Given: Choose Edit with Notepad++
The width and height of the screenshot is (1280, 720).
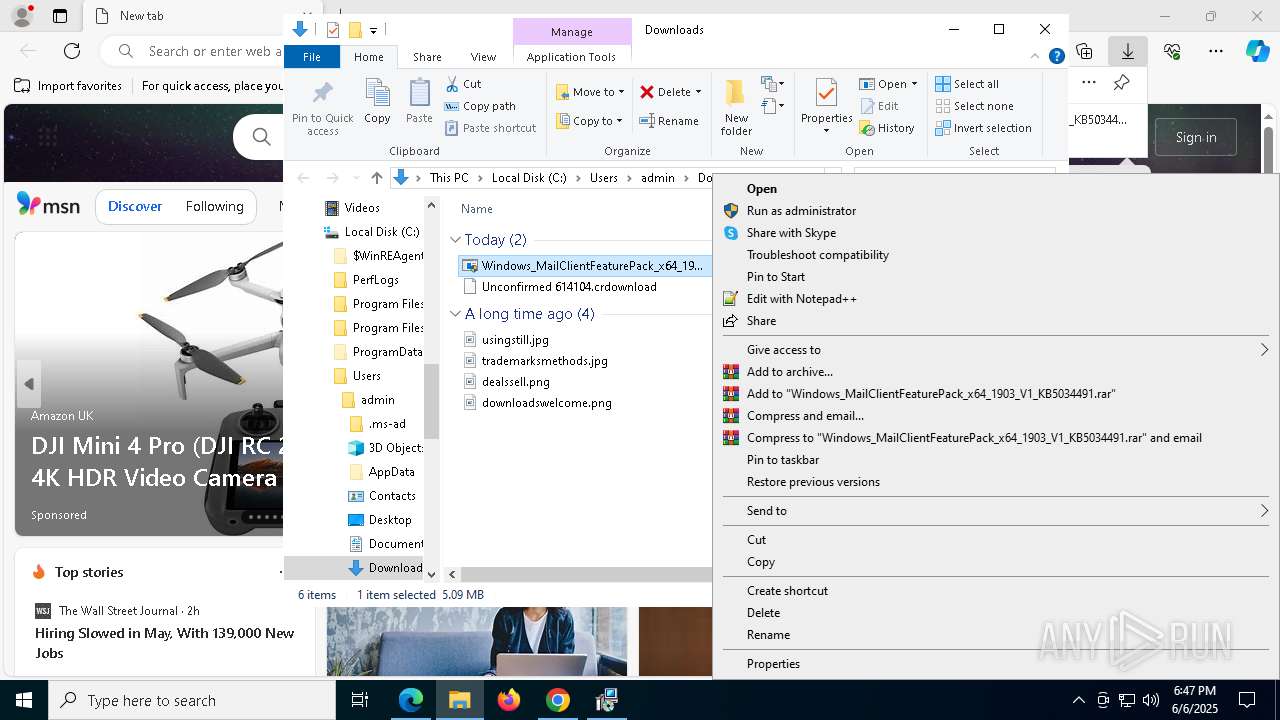Looking at the screenshot, I should pyautogui.click(x=801, y=299).
